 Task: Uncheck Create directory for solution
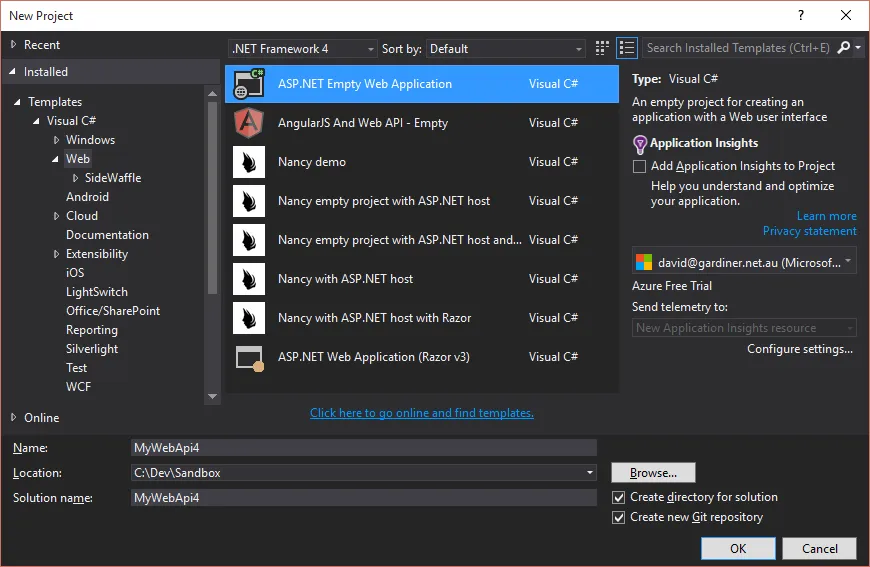(618, 497)
